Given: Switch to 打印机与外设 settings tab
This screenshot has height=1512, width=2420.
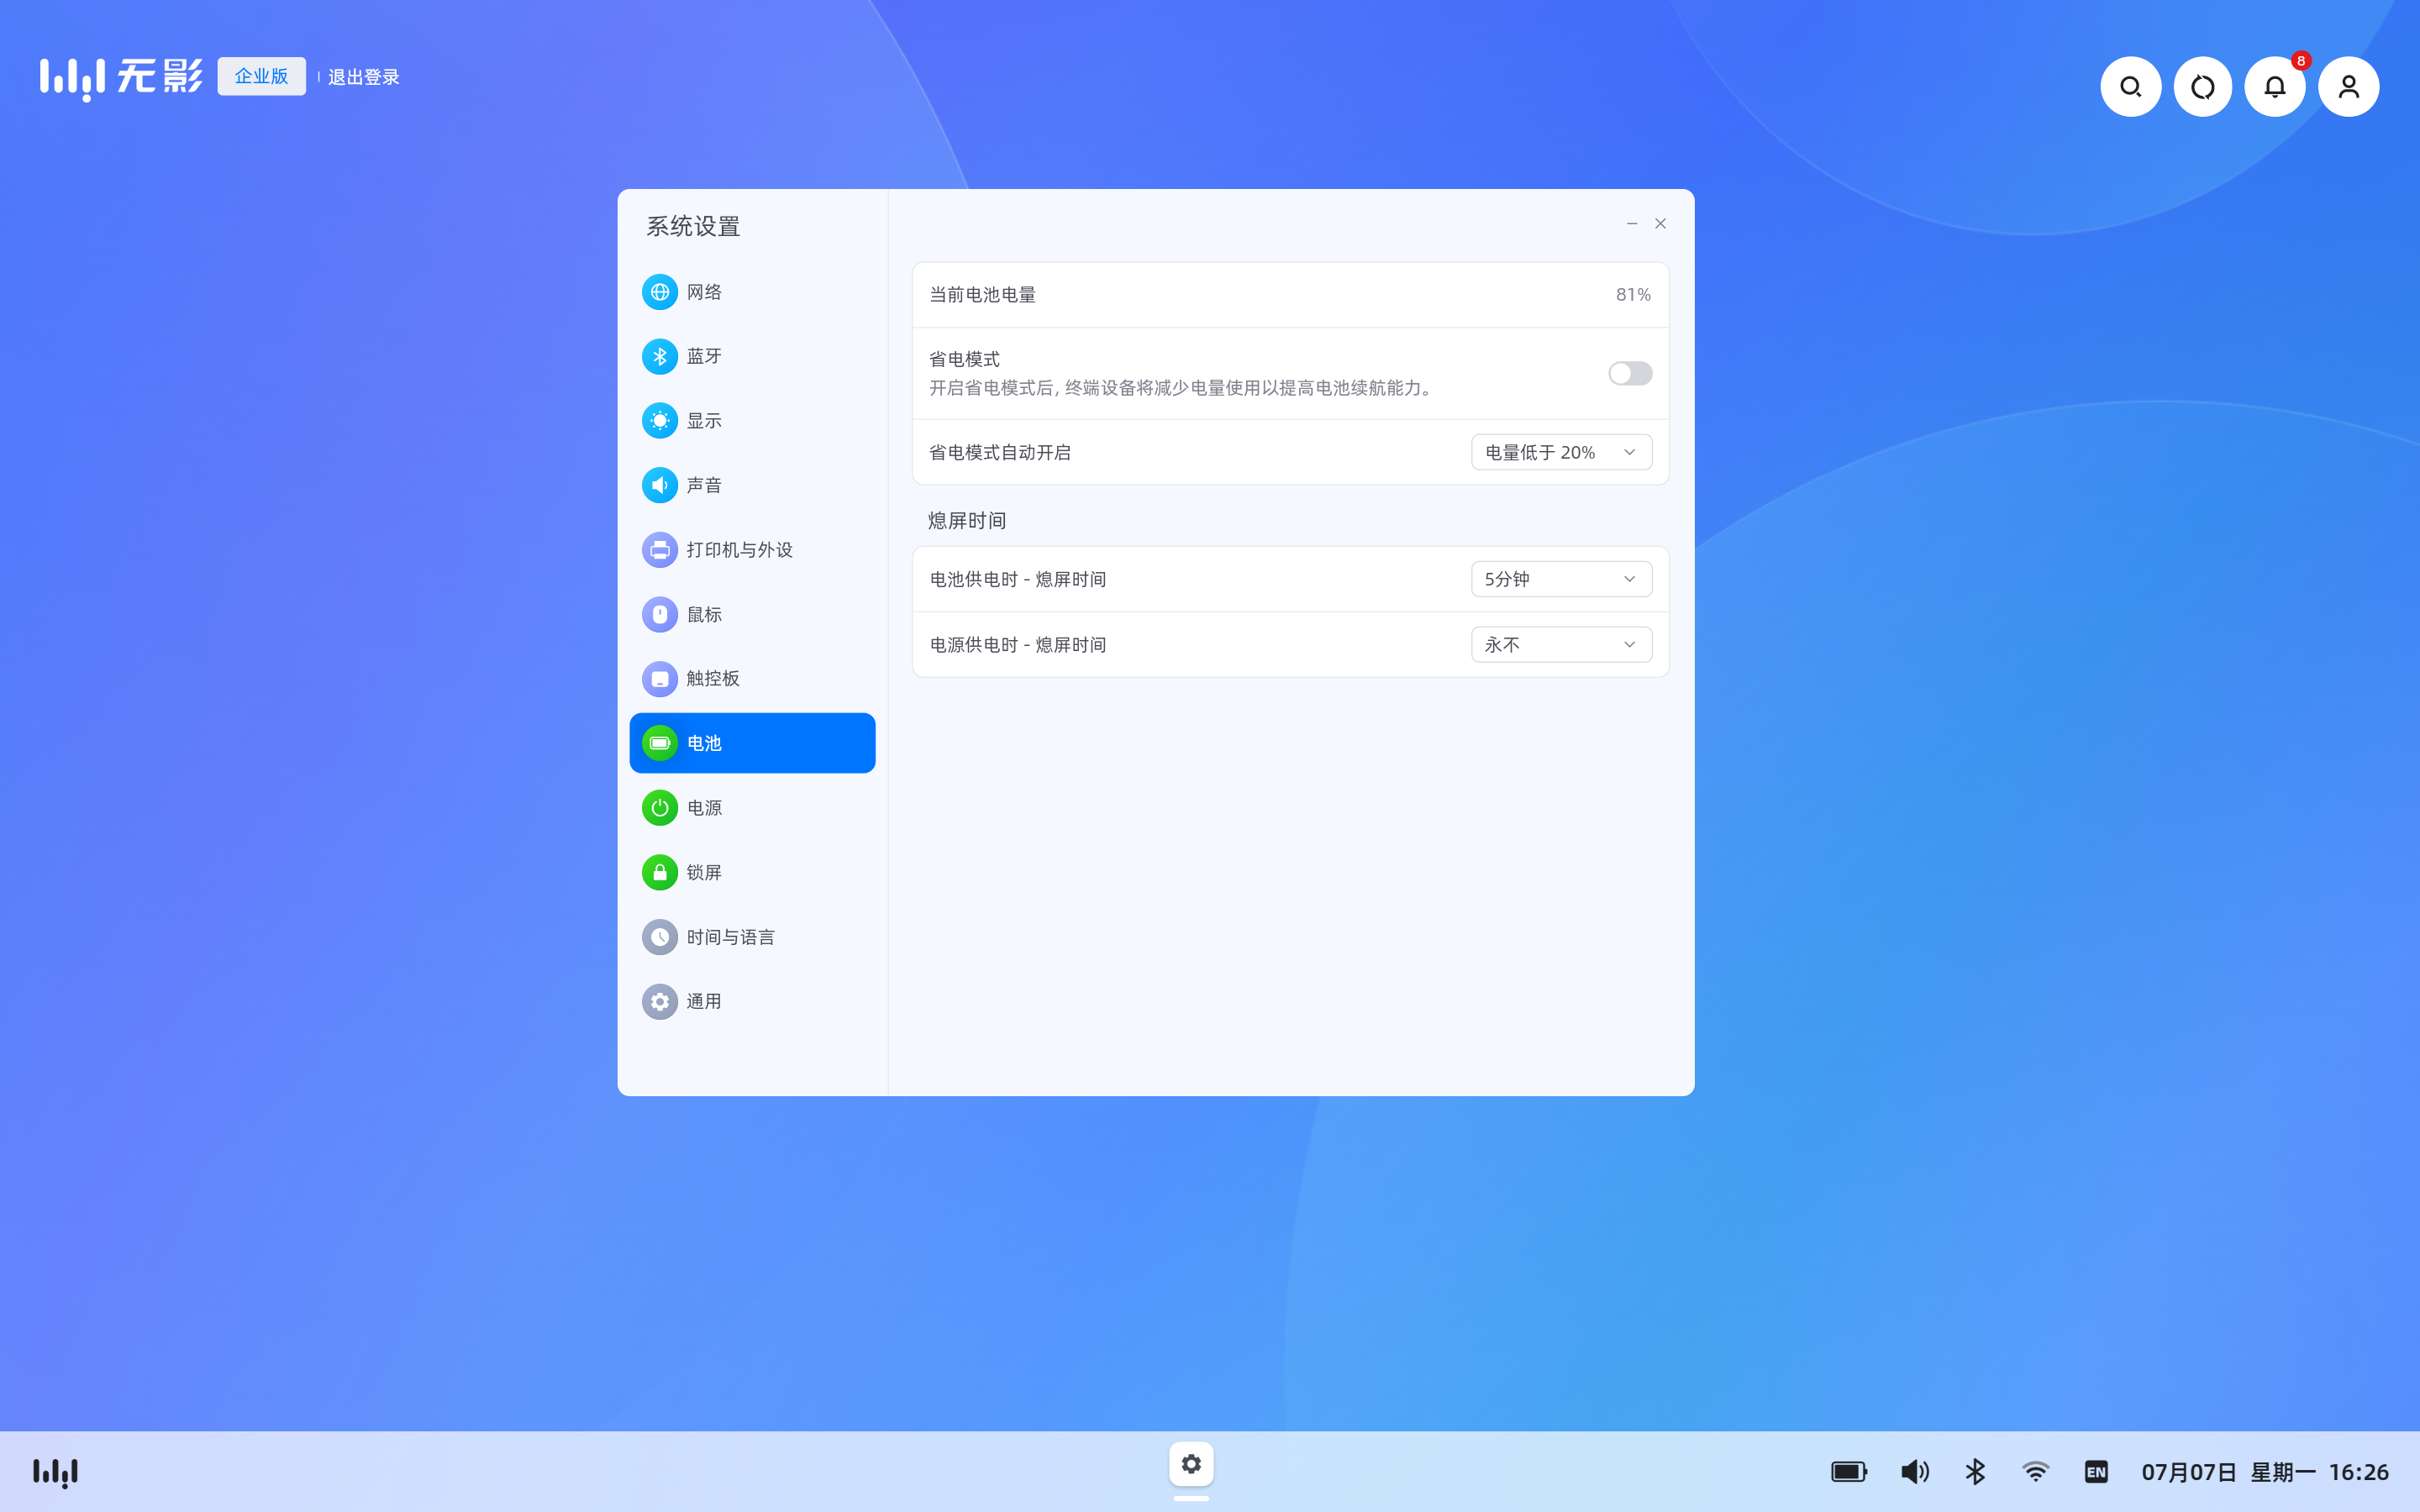Looking at the screenshot, I should pyautogui.click(x=752, y=550).
